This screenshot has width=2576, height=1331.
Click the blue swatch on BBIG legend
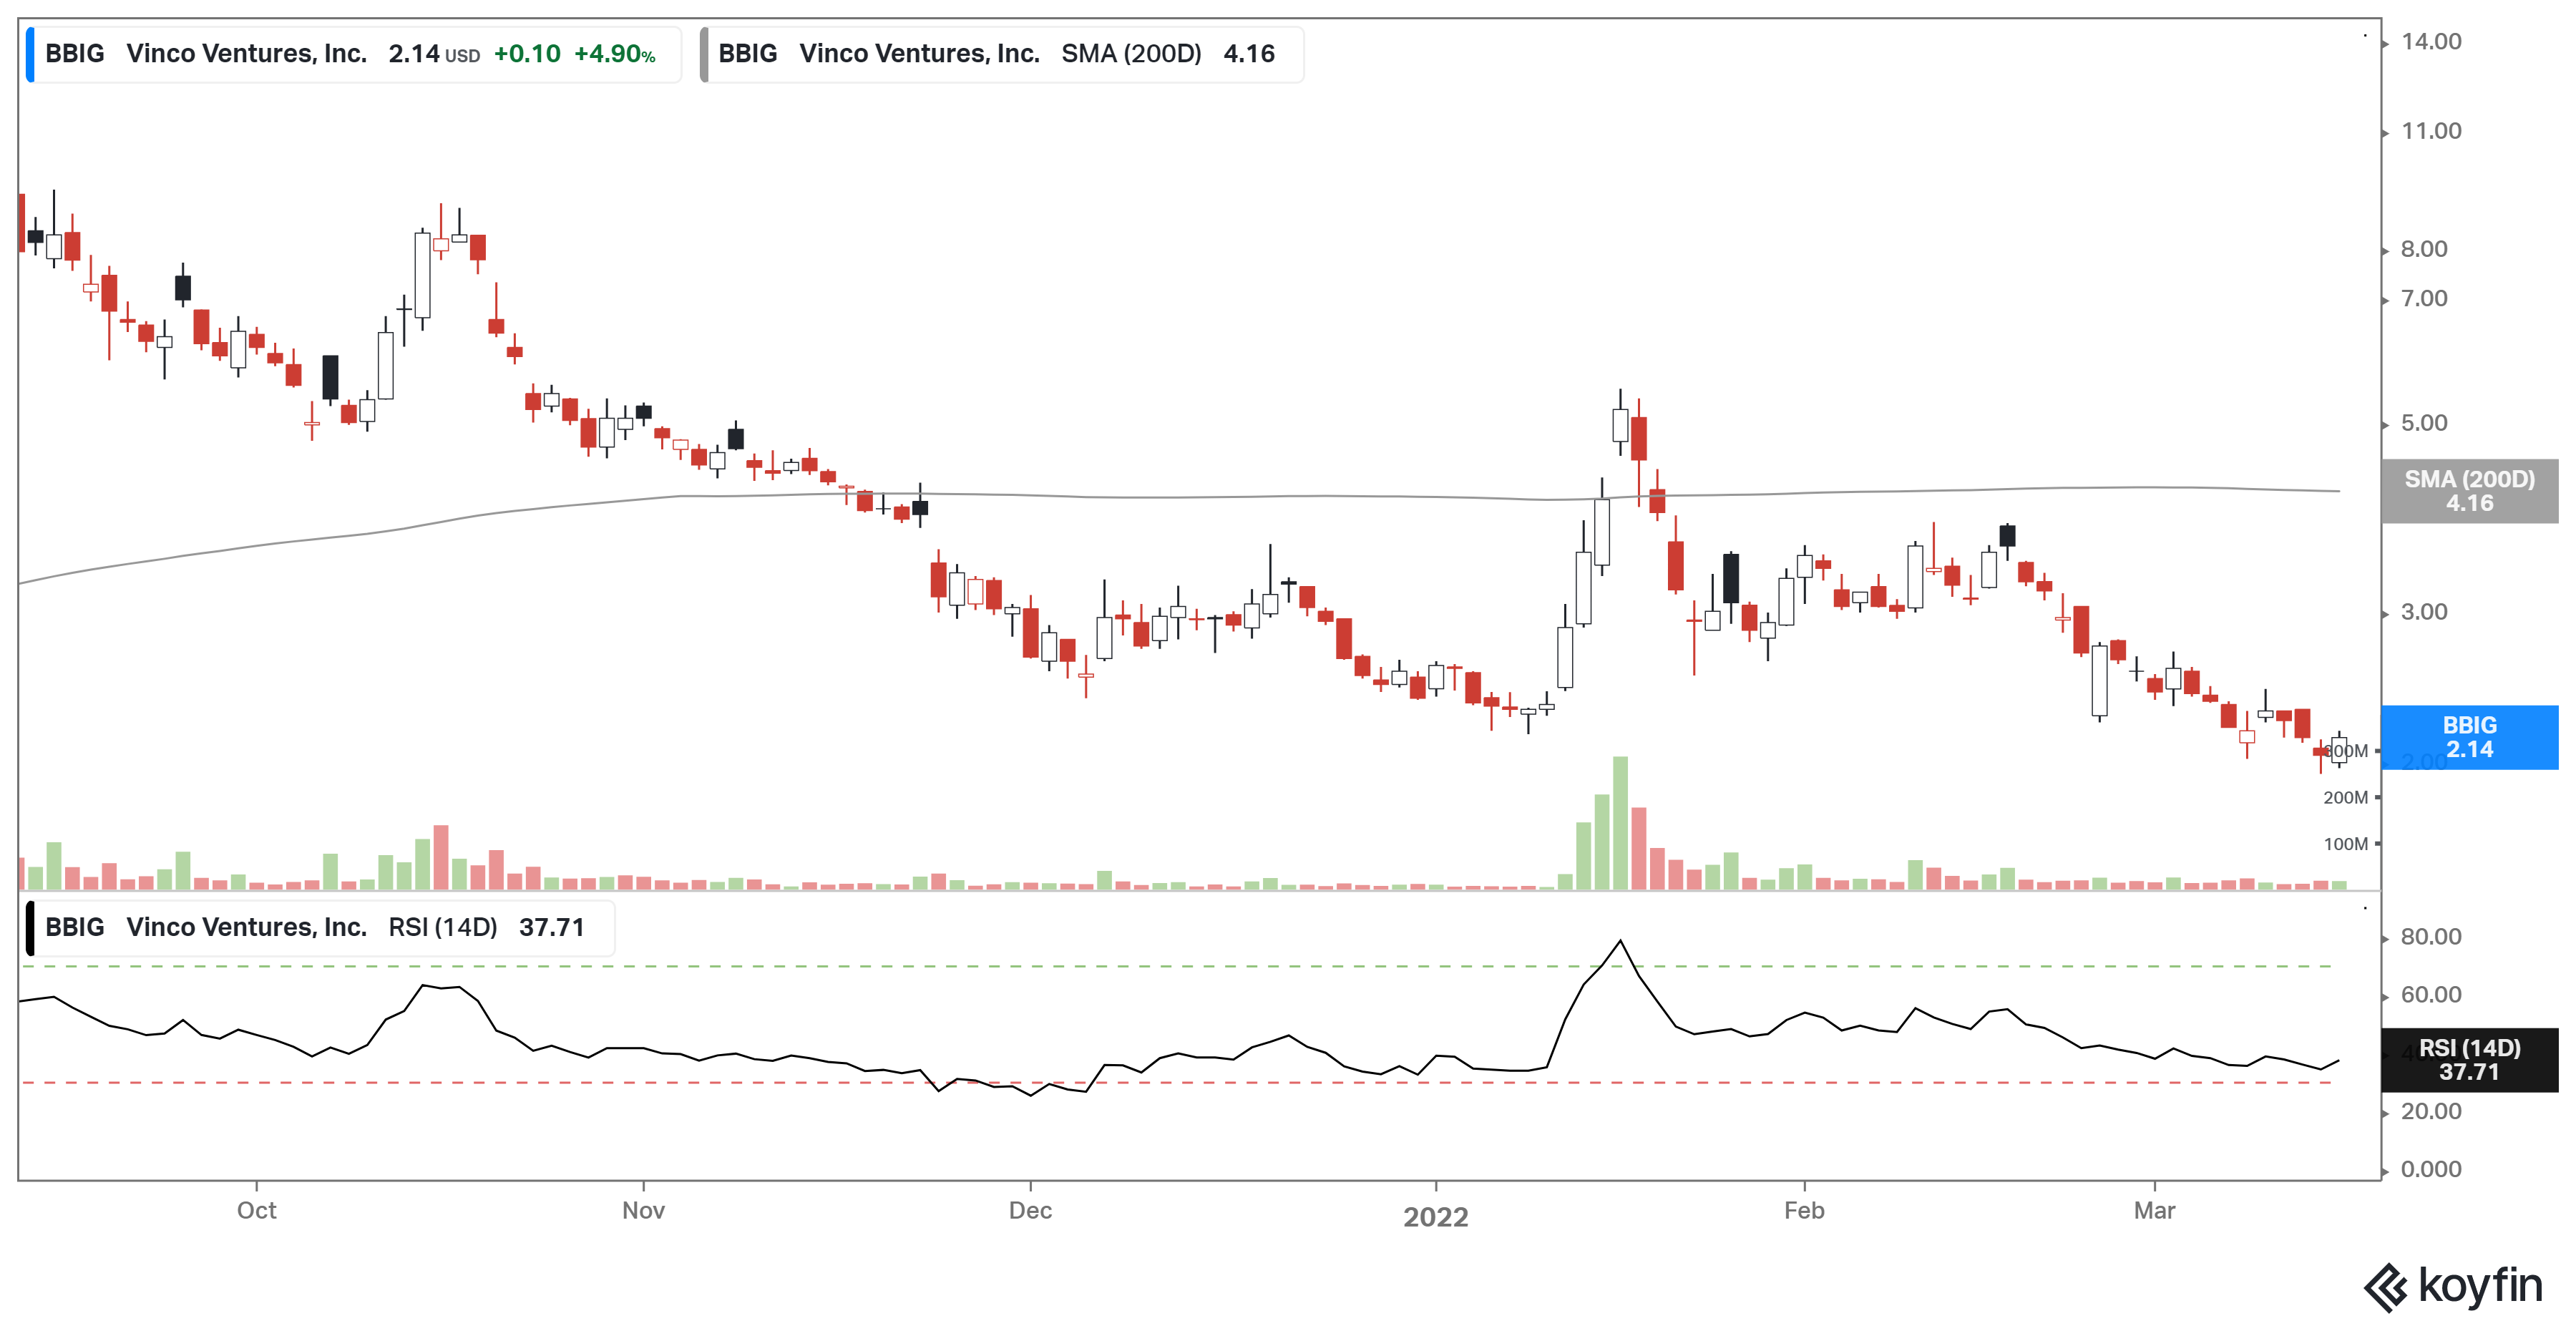pyautogui.click(x=30, y=54)
